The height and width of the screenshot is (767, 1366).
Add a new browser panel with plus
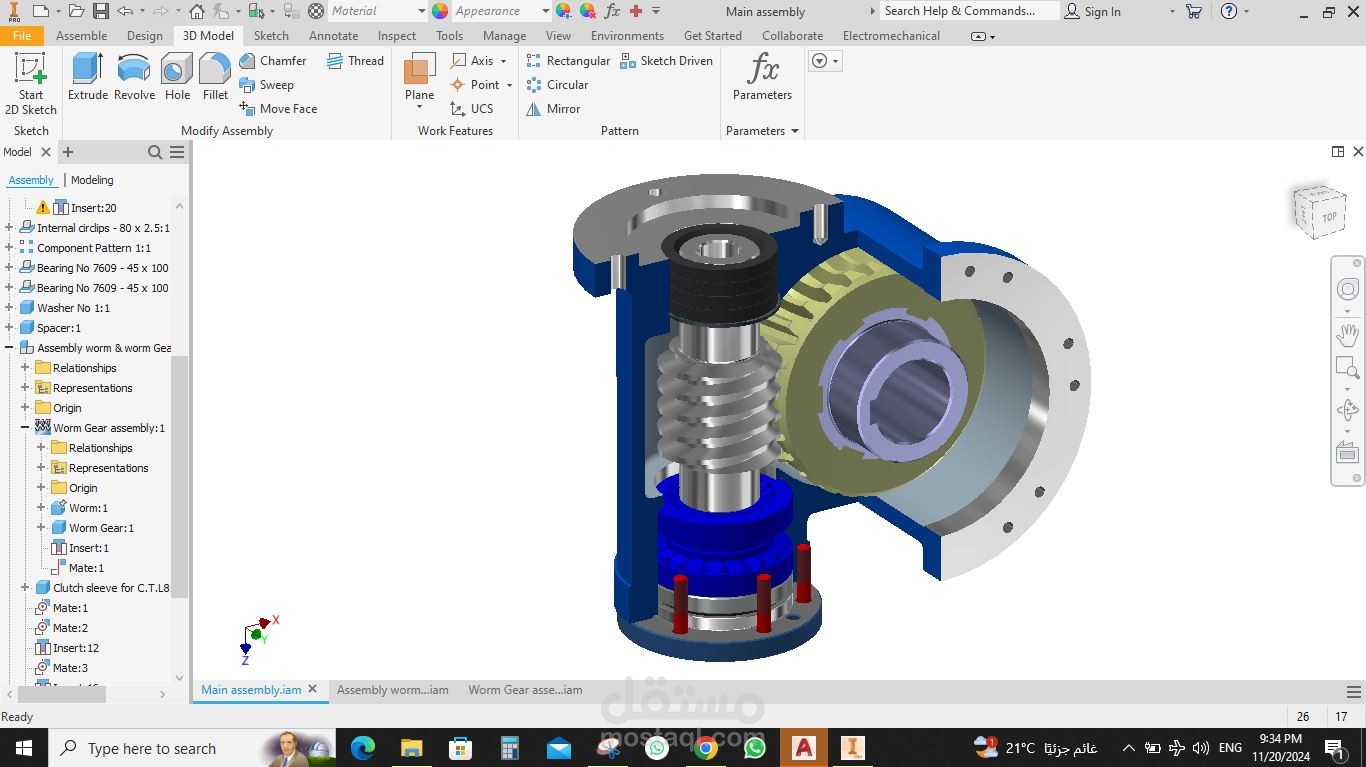pos(68,152)
